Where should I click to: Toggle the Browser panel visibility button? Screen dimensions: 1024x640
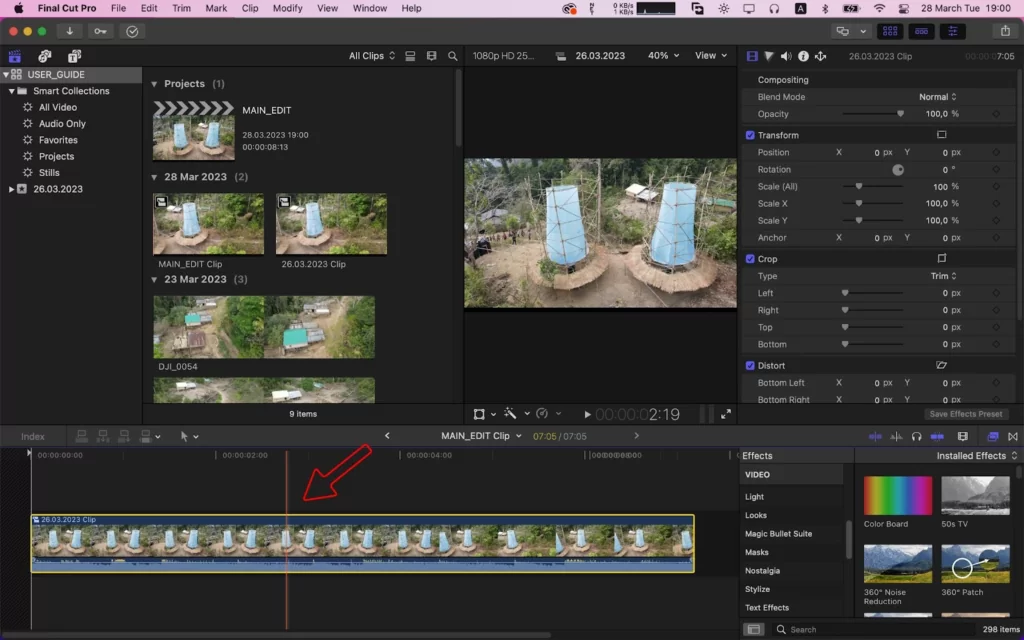(x=890, y=31)
